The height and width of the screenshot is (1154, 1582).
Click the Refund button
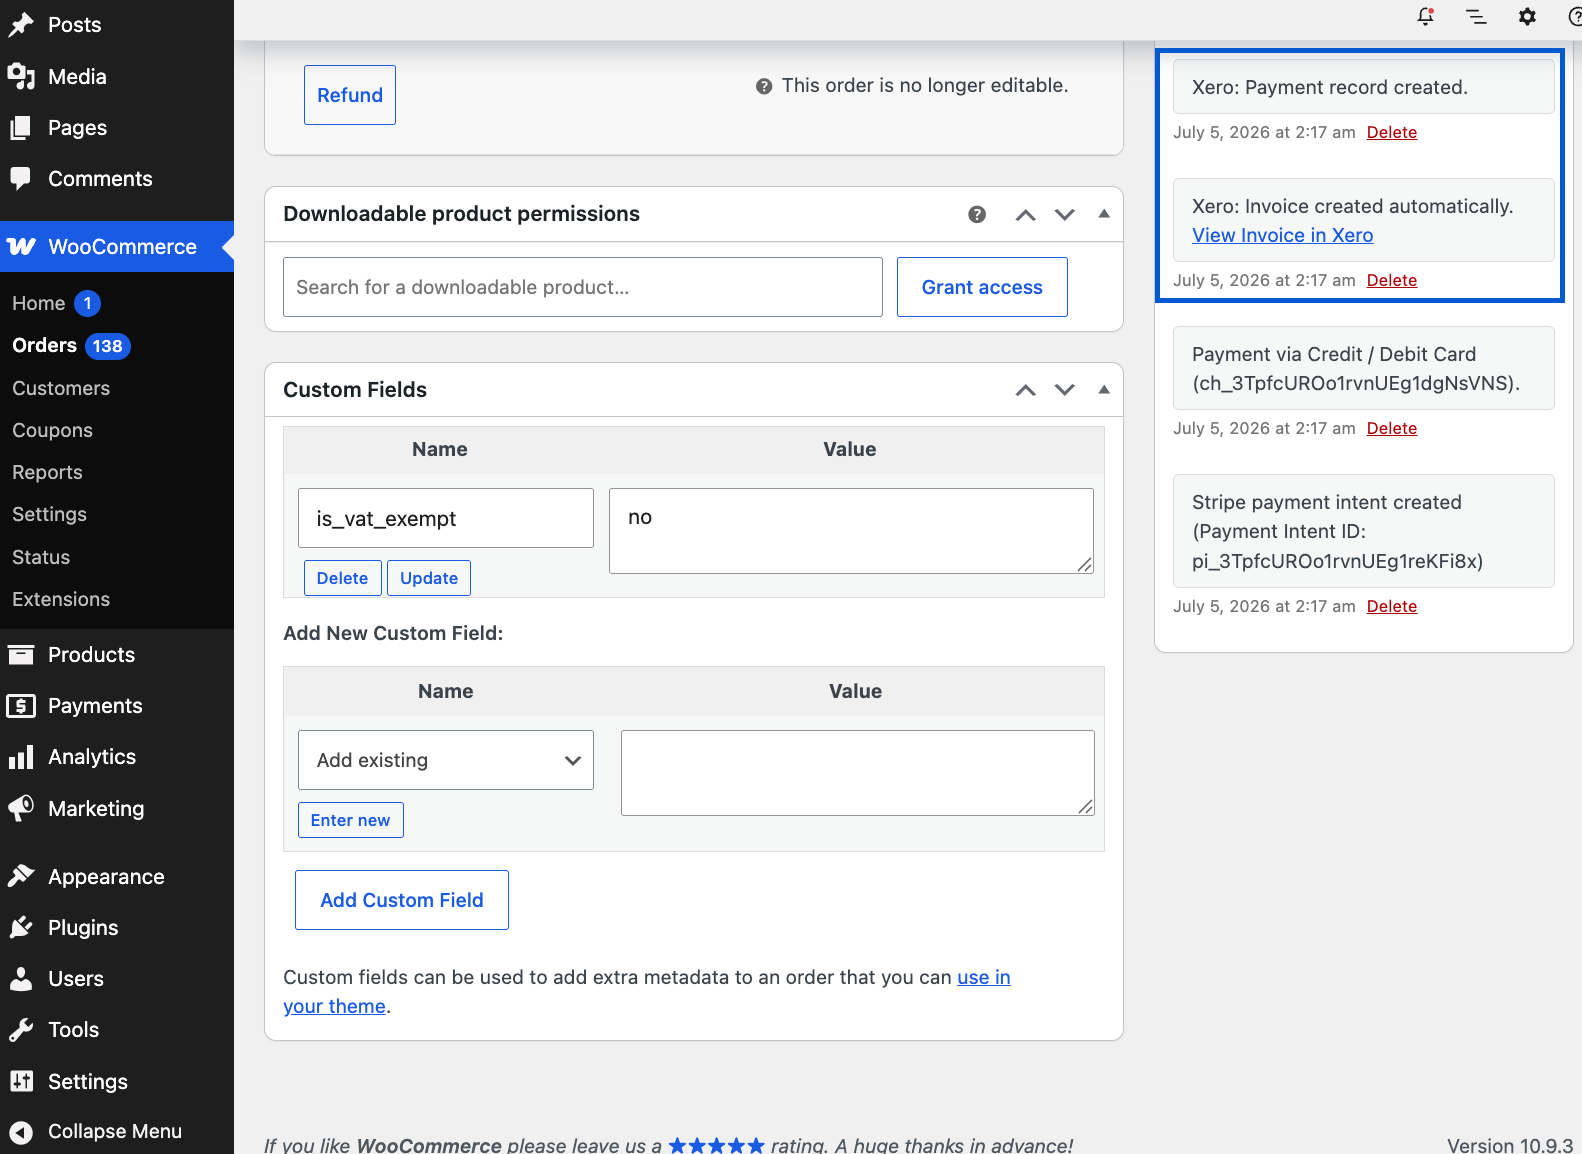click(x=350, y=95)
